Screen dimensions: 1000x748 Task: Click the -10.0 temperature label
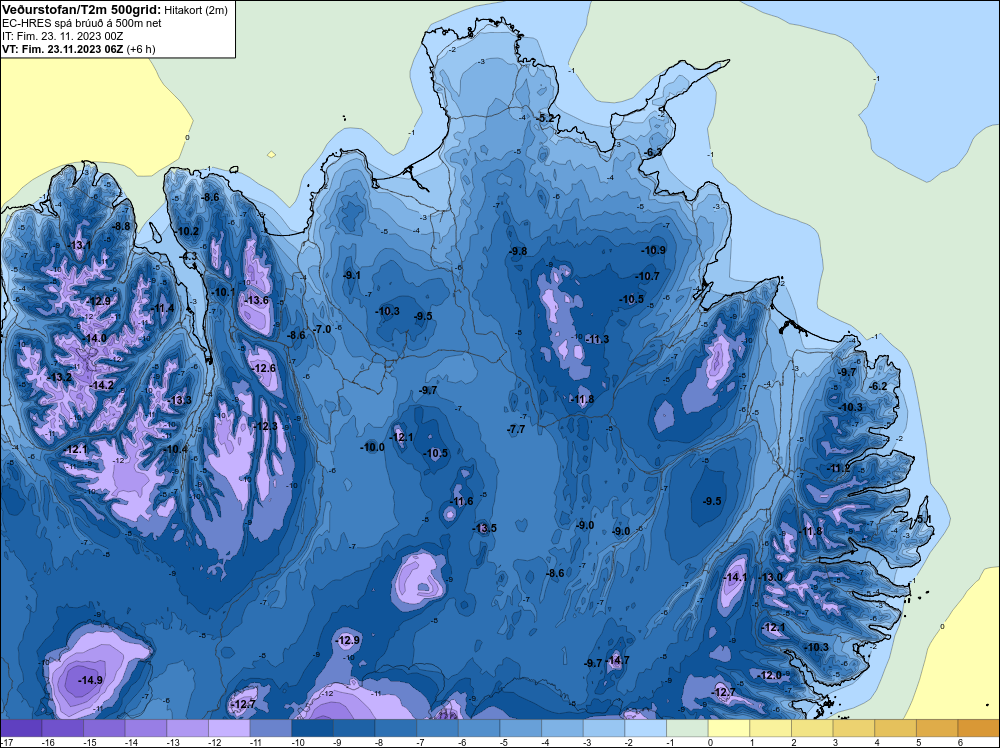tap(372, 448)
